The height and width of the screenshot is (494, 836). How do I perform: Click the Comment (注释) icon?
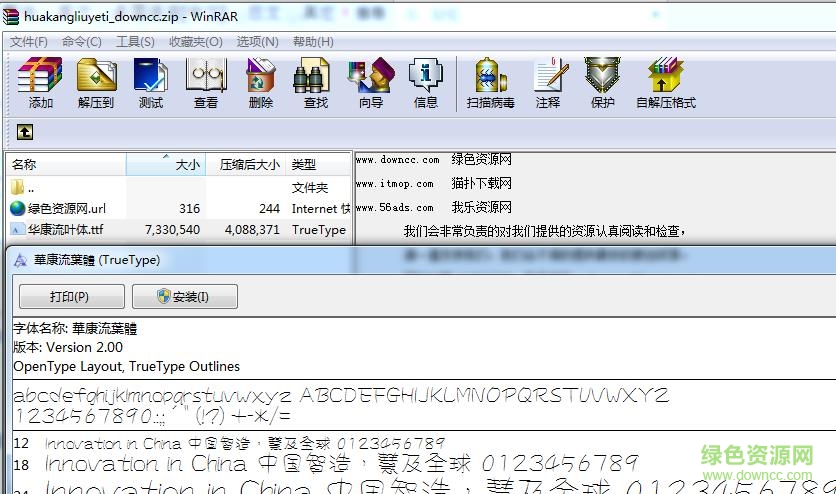(549, 83)
